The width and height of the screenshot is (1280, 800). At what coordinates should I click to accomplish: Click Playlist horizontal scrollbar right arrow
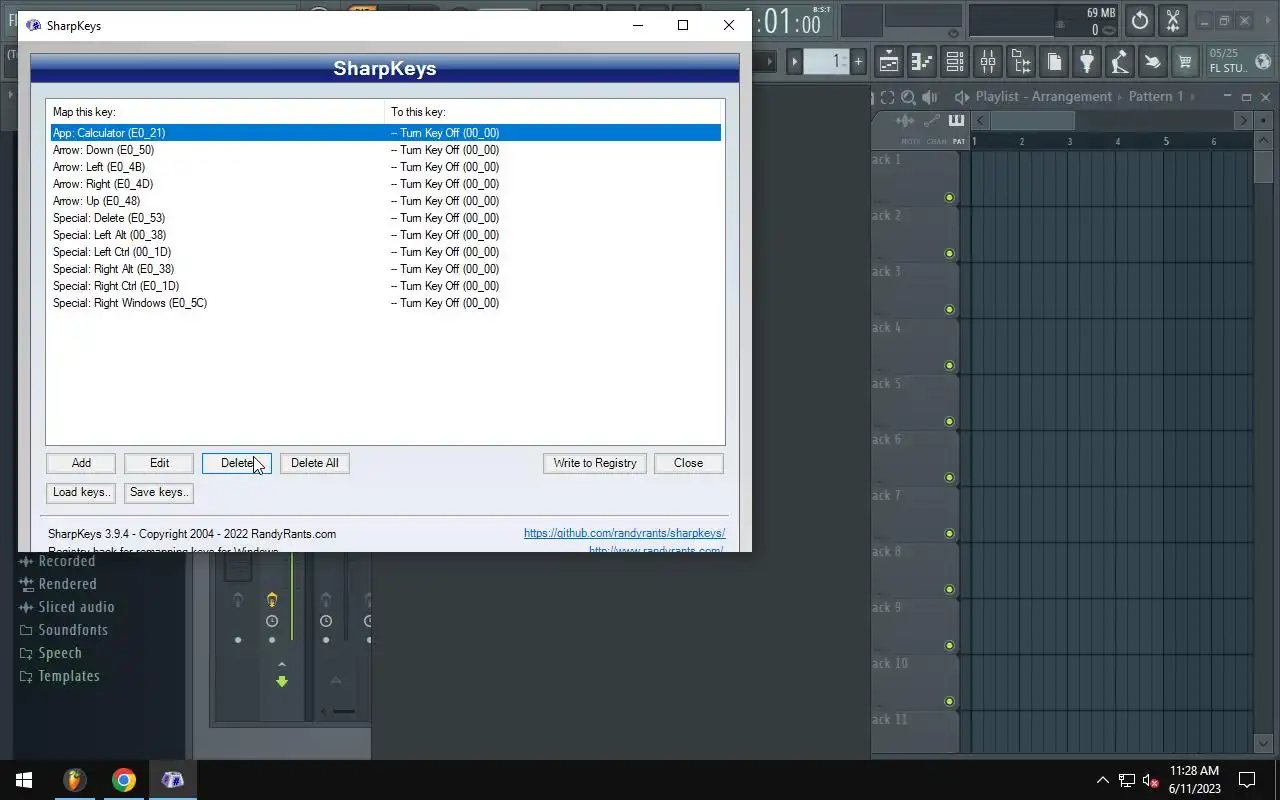point(1243,121)
